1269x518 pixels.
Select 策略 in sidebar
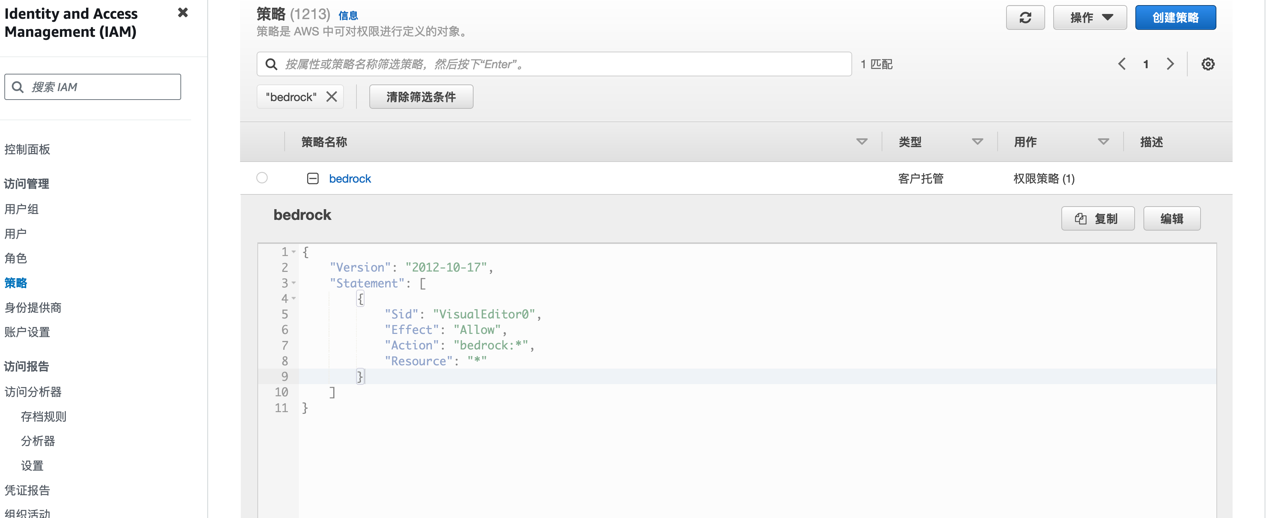15,283
